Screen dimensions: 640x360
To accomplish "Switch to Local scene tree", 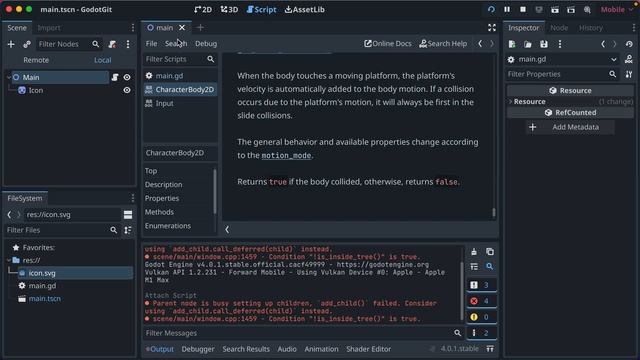I will click(x=102, y=60).
